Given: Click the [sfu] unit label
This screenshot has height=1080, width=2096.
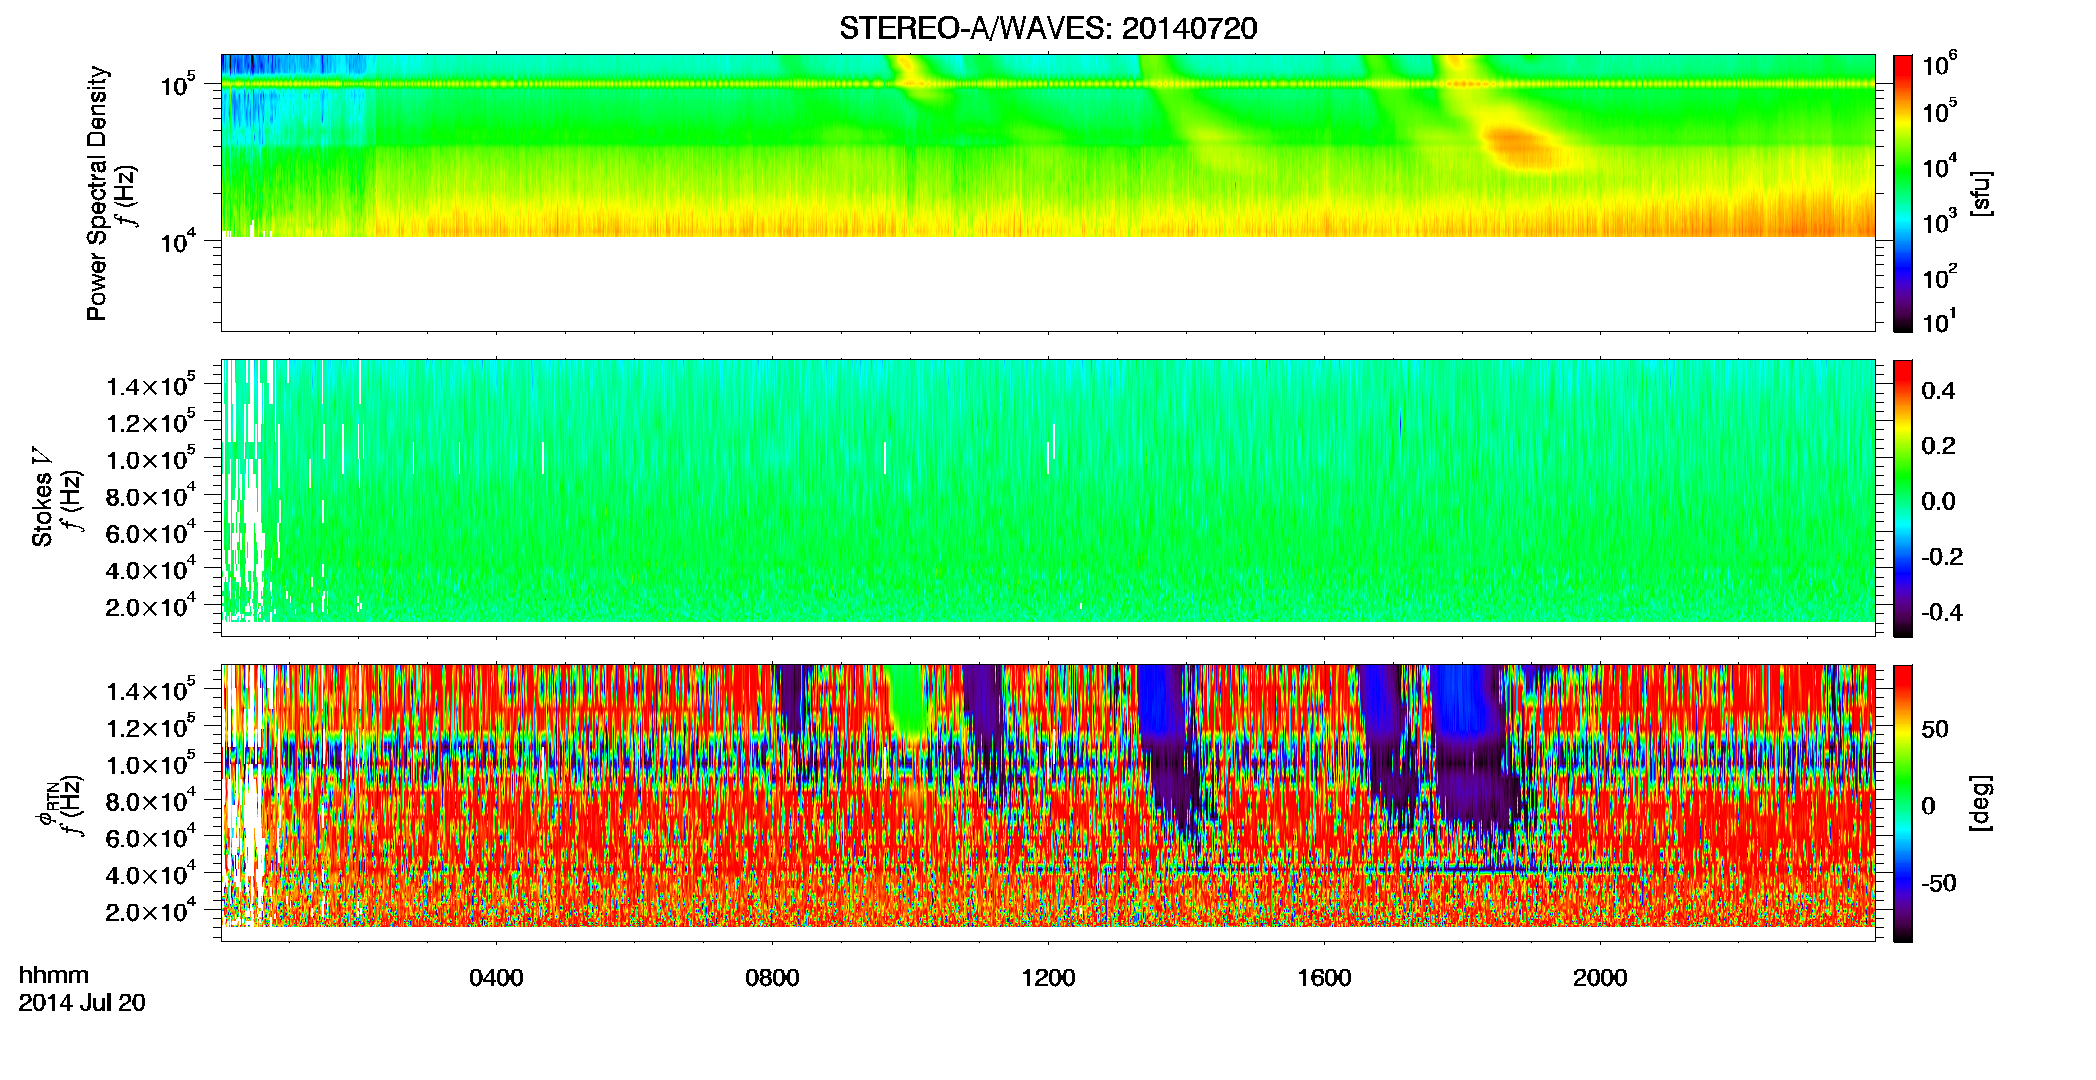Looking at the screenshot, I should coord(1981,193).
